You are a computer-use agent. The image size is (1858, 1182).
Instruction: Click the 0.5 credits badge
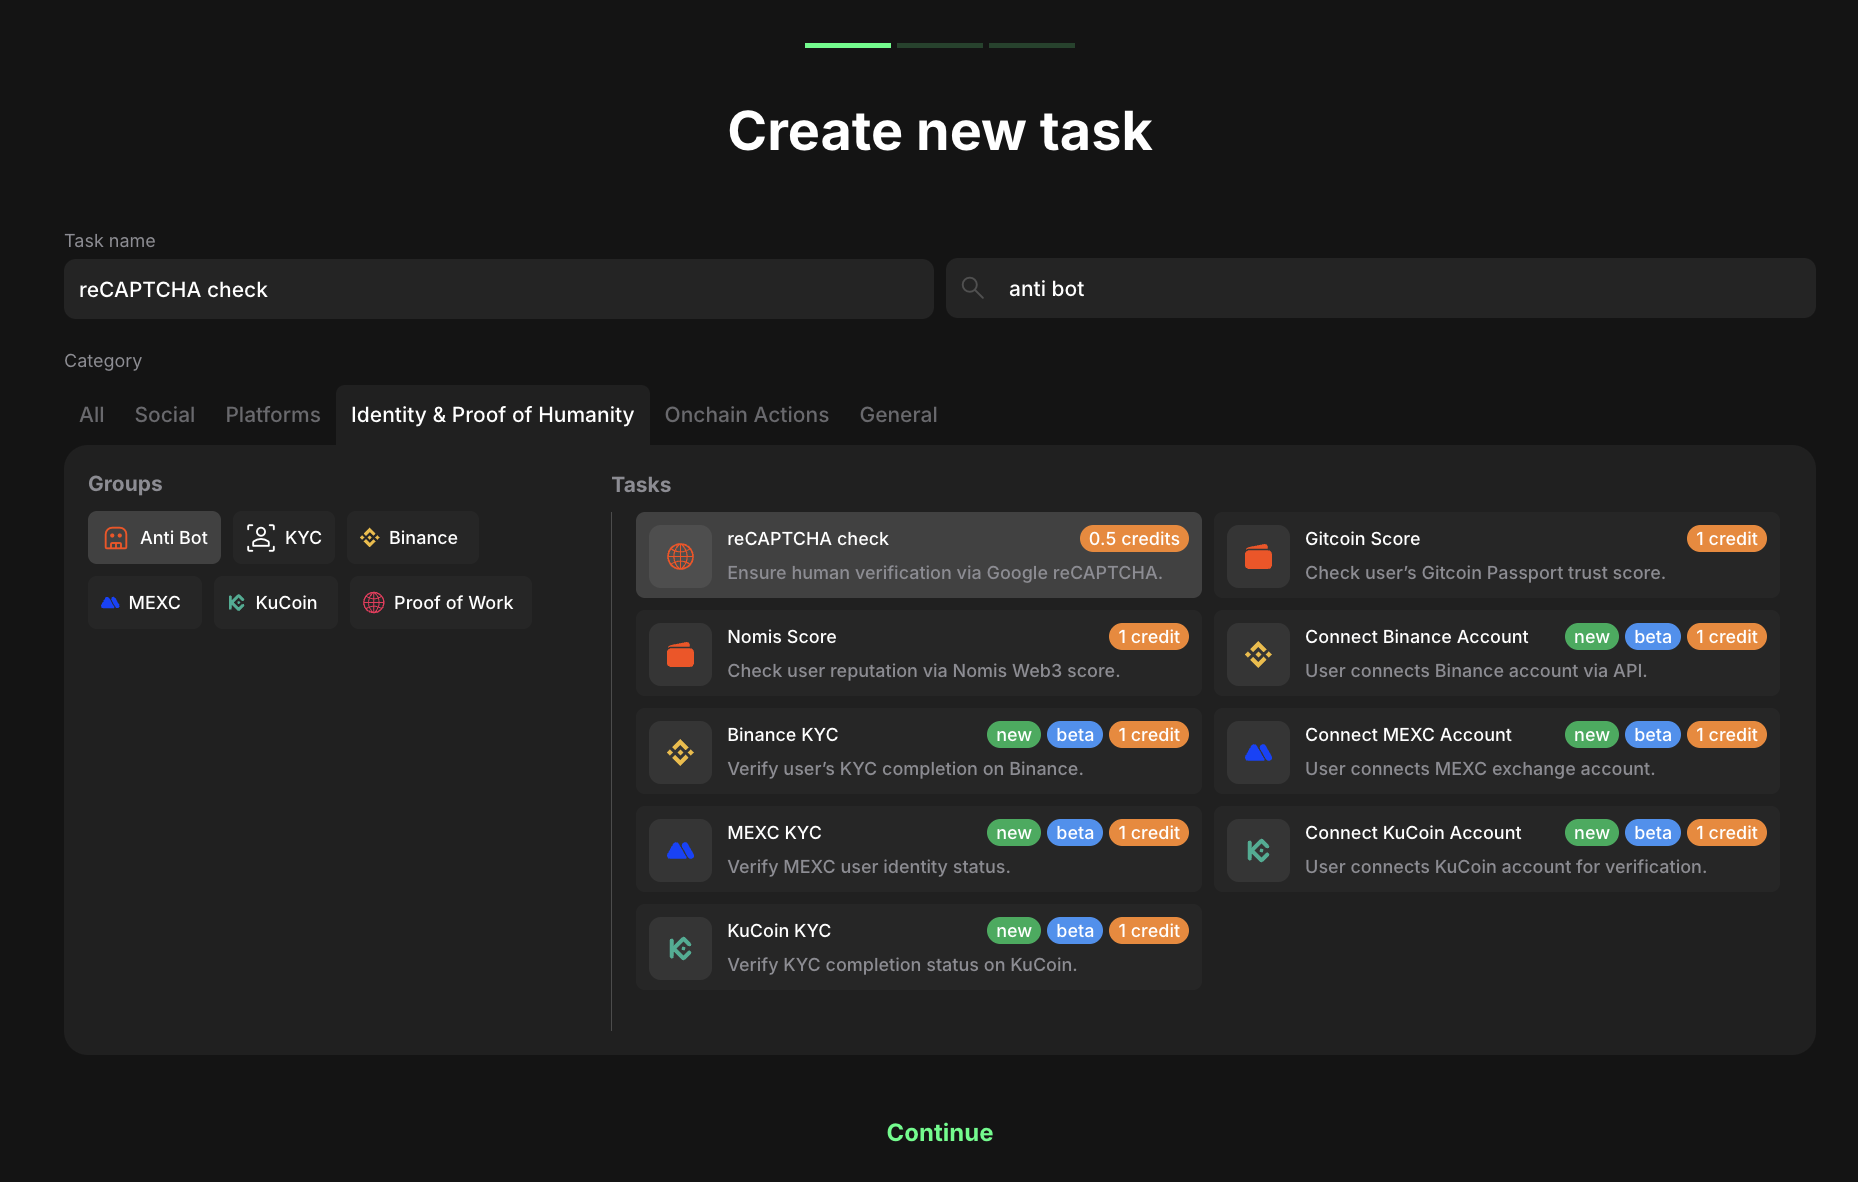pos(1134,539)
